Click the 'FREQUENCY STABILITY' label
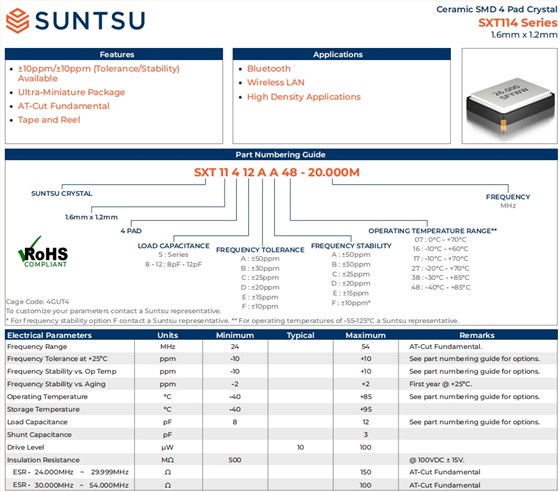The image size is (560, 492). pos(351,246)
